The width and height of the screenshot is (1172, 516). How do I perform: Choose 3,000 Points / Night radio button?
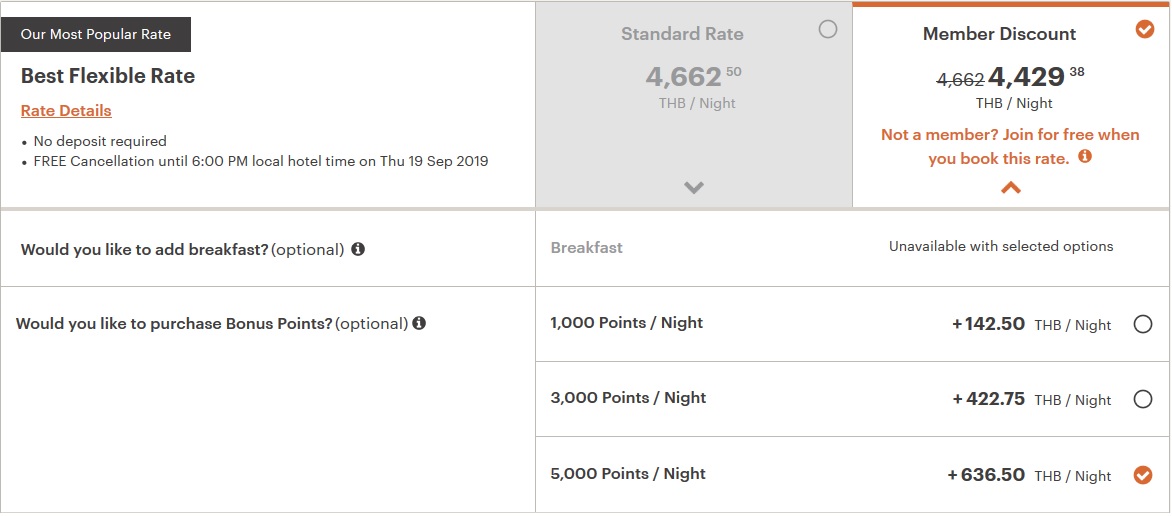(1143, 399)
